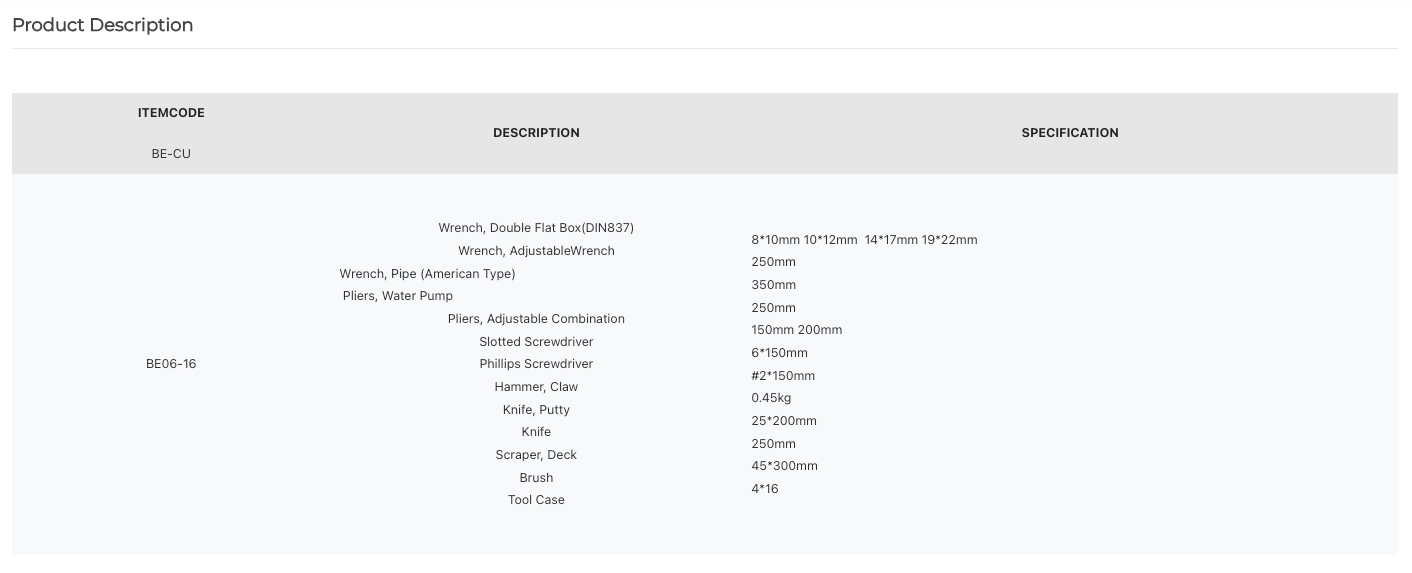Screen dimensions: 1412x573
Task: Click the SPECIFICATION column header
Action: 1070,133
